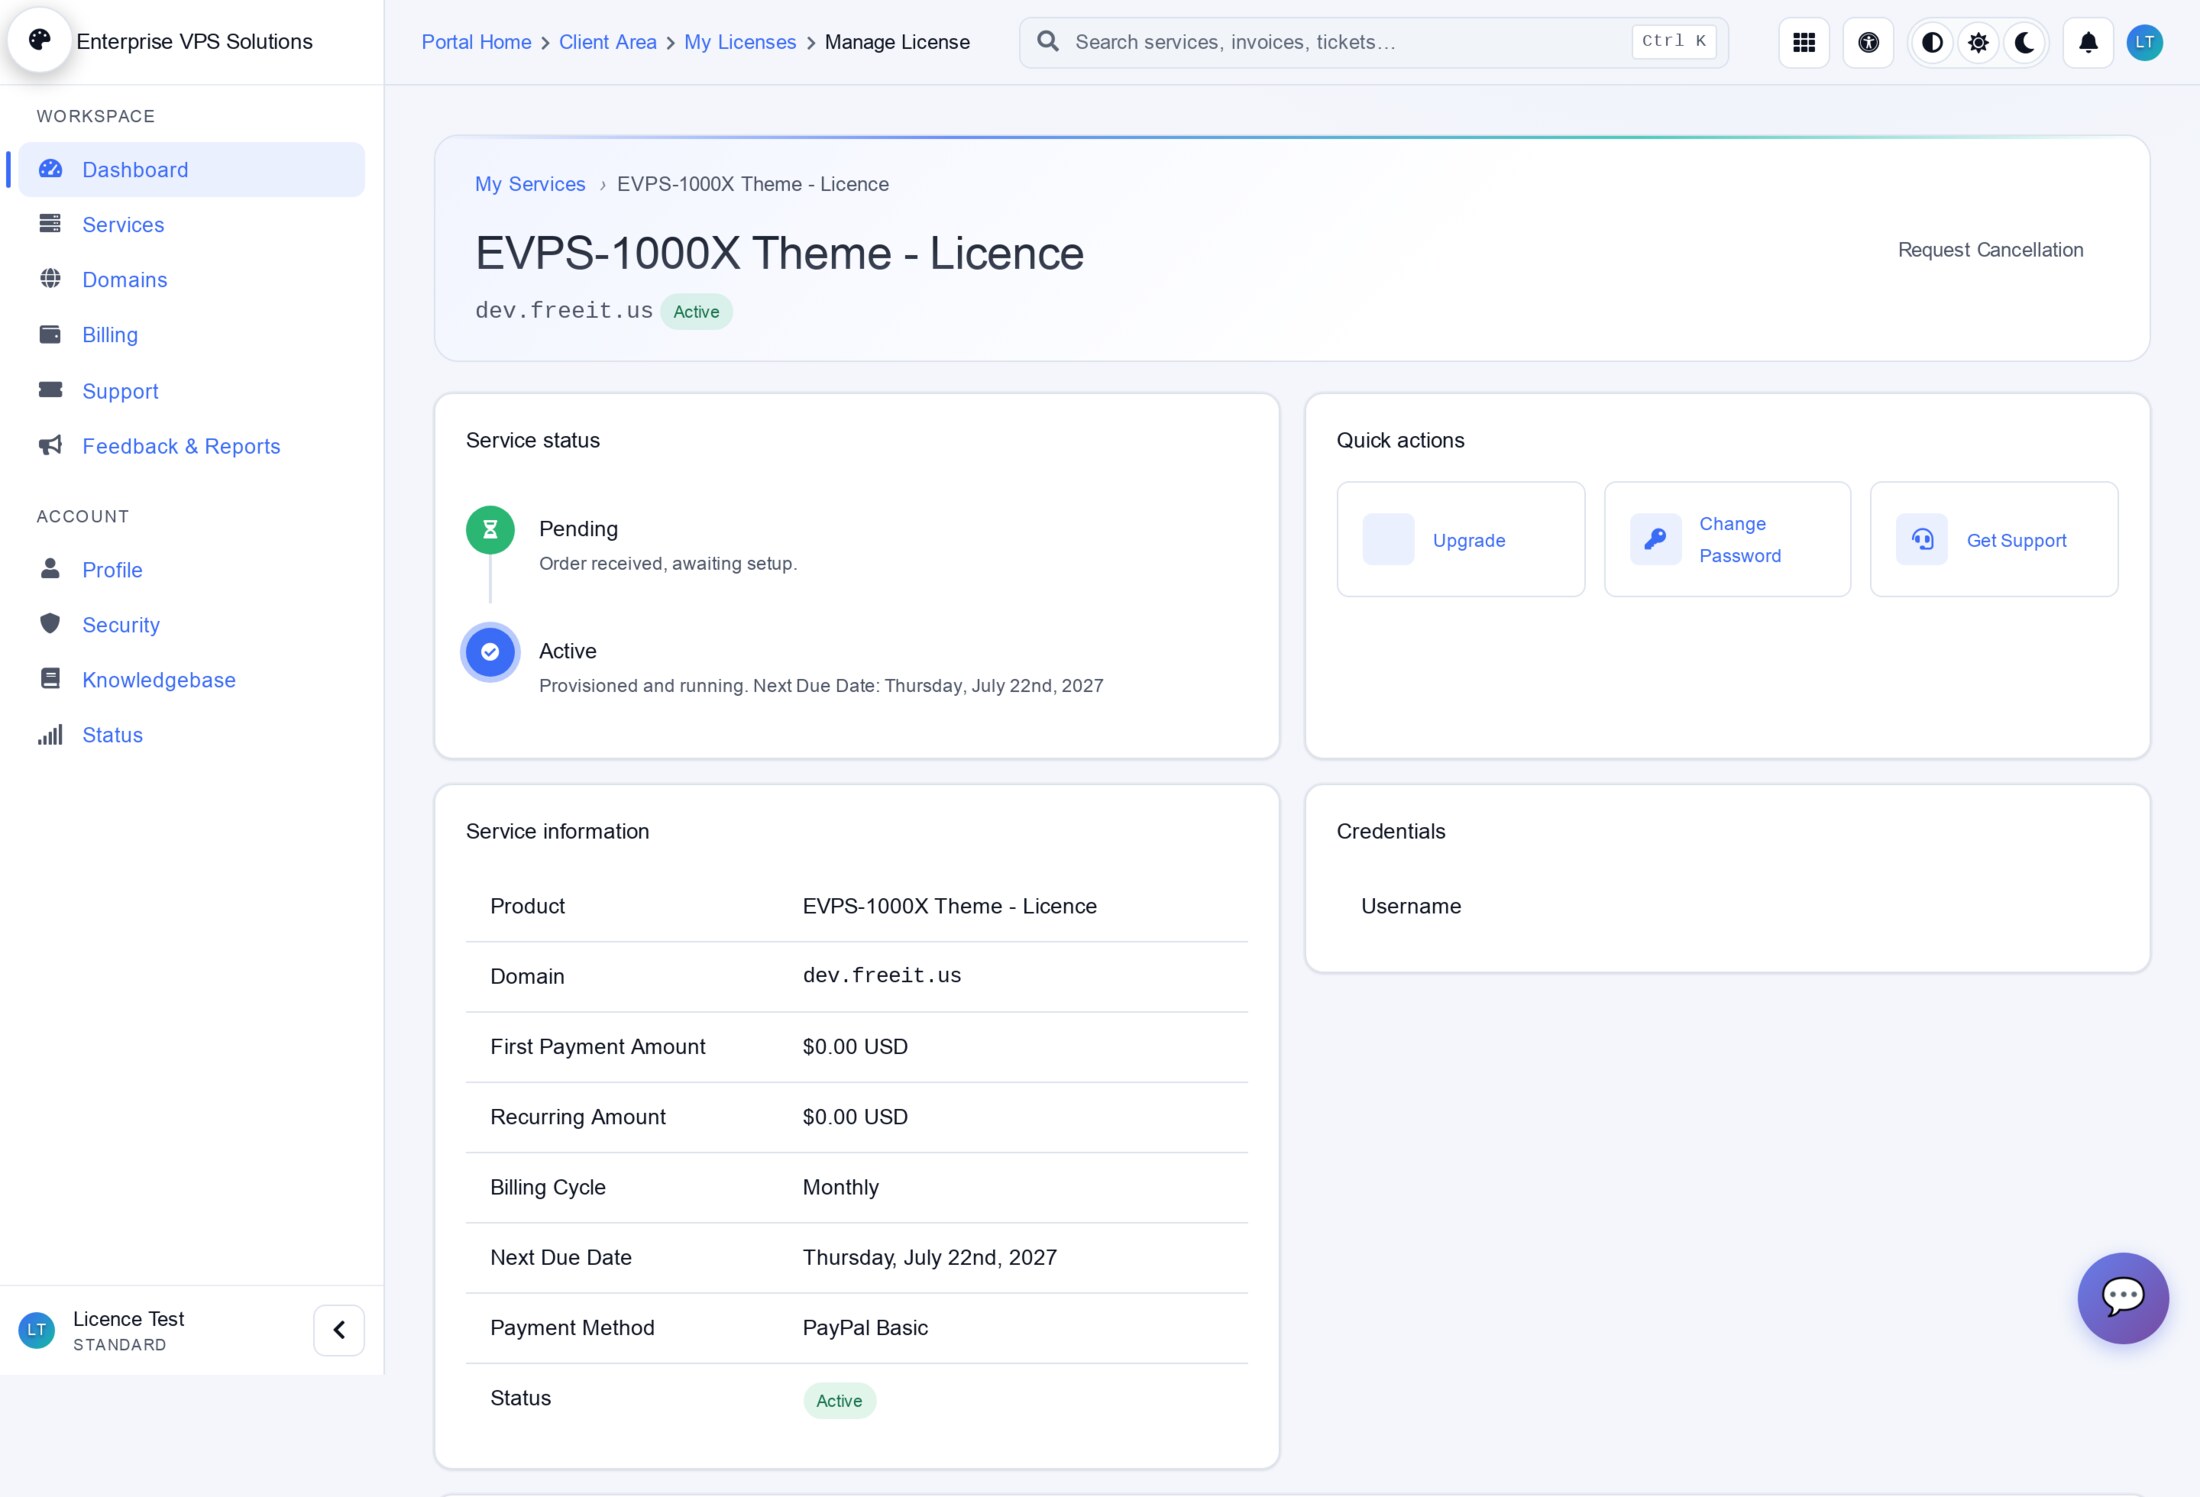Click the Status signal bars icon
Screen dimensions: 2200x1497
click(x=50, y=735)
